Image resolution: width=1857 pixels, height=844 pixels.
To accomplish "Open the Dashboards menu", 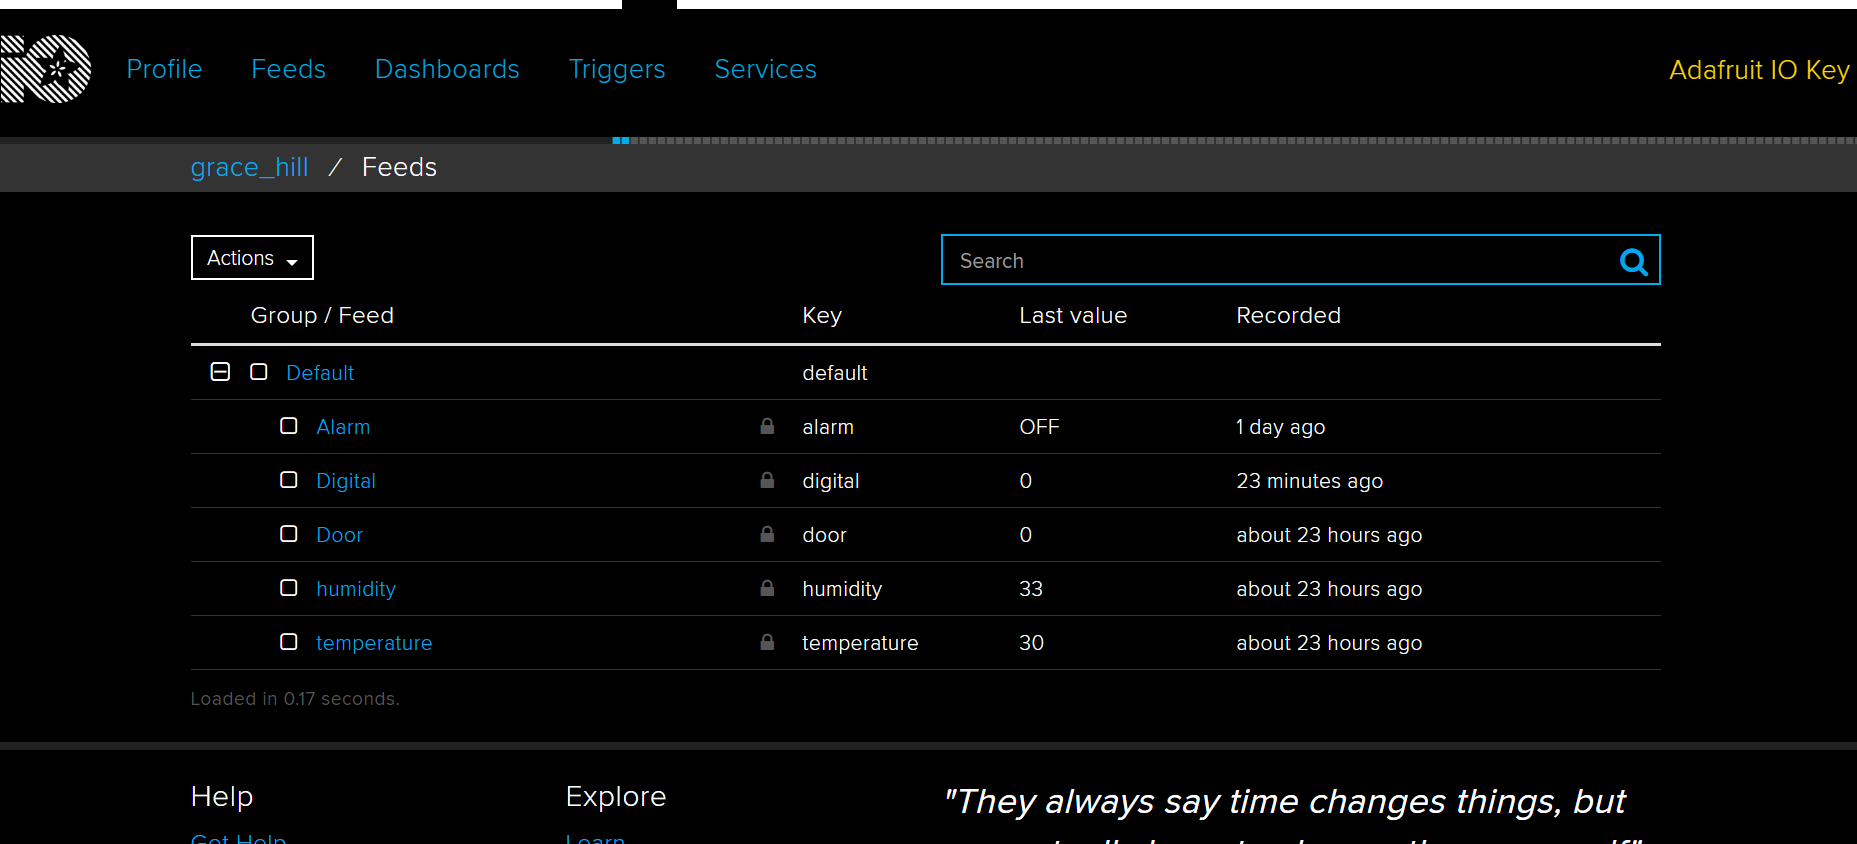I will tap(447, 69).
